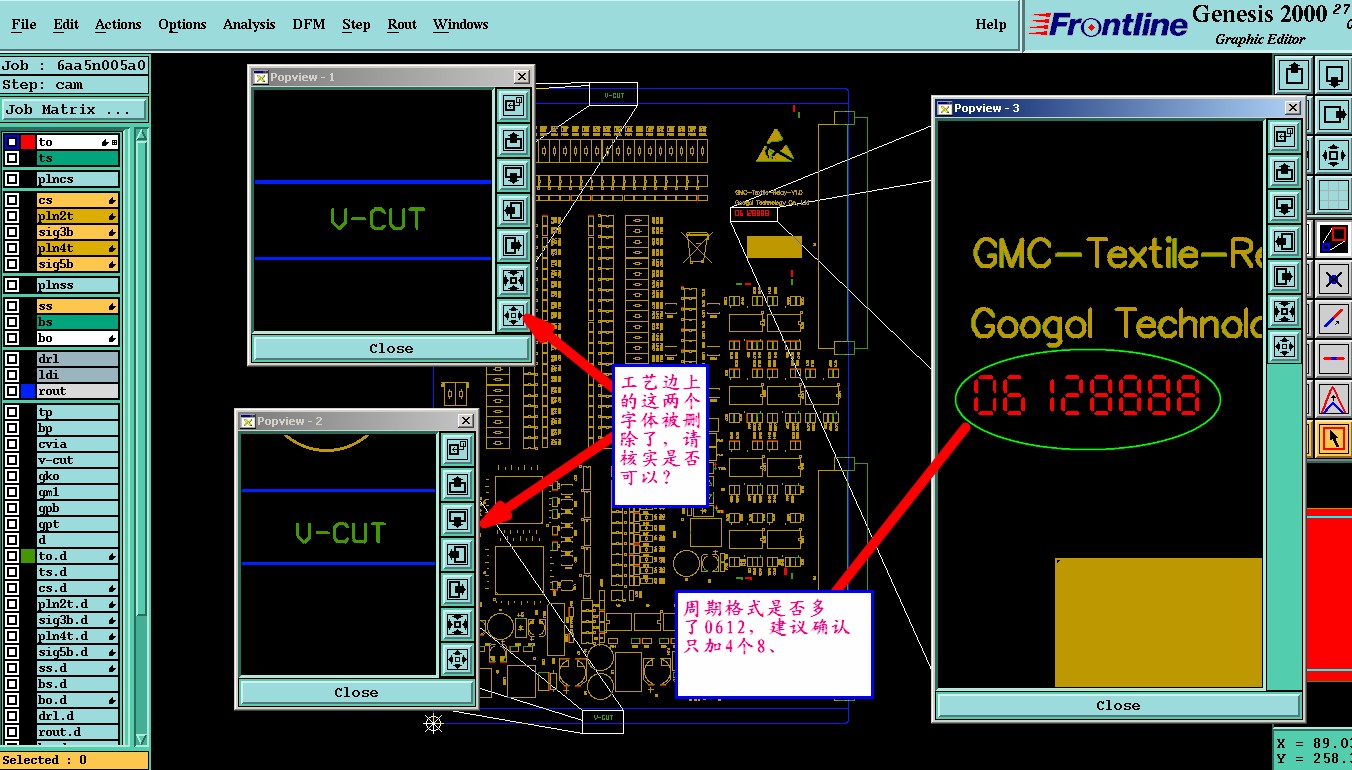Click green color swatch of layer to.d
Screen dimensions: 1352x770
[x=28, y=556]
